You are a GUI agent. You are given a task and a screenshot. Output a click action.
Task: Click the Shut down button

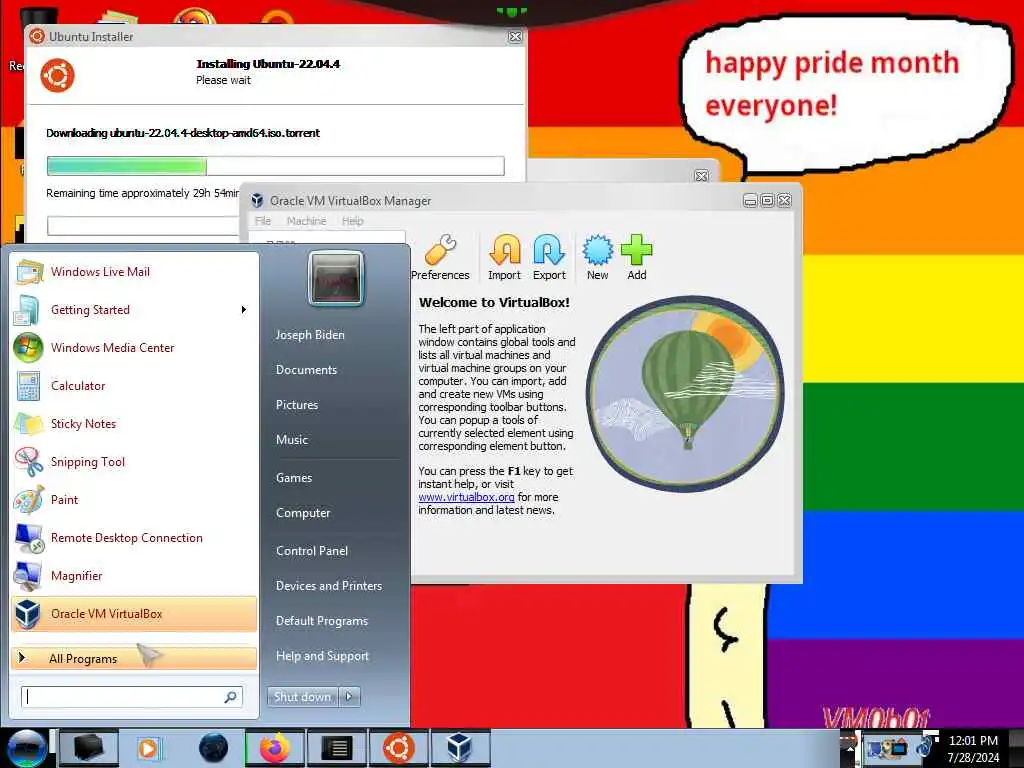pyautogui.click(x=303, y=696)
